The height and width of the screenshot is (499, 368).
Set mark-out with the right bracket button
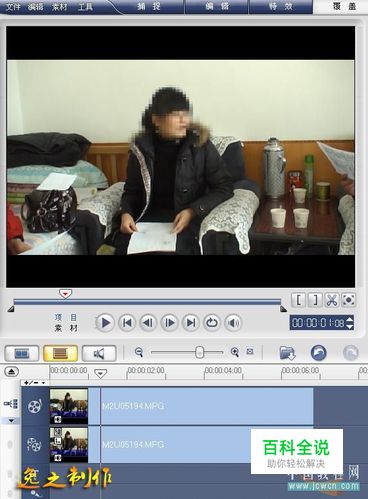pyautogui.click(x=315, y=300)
